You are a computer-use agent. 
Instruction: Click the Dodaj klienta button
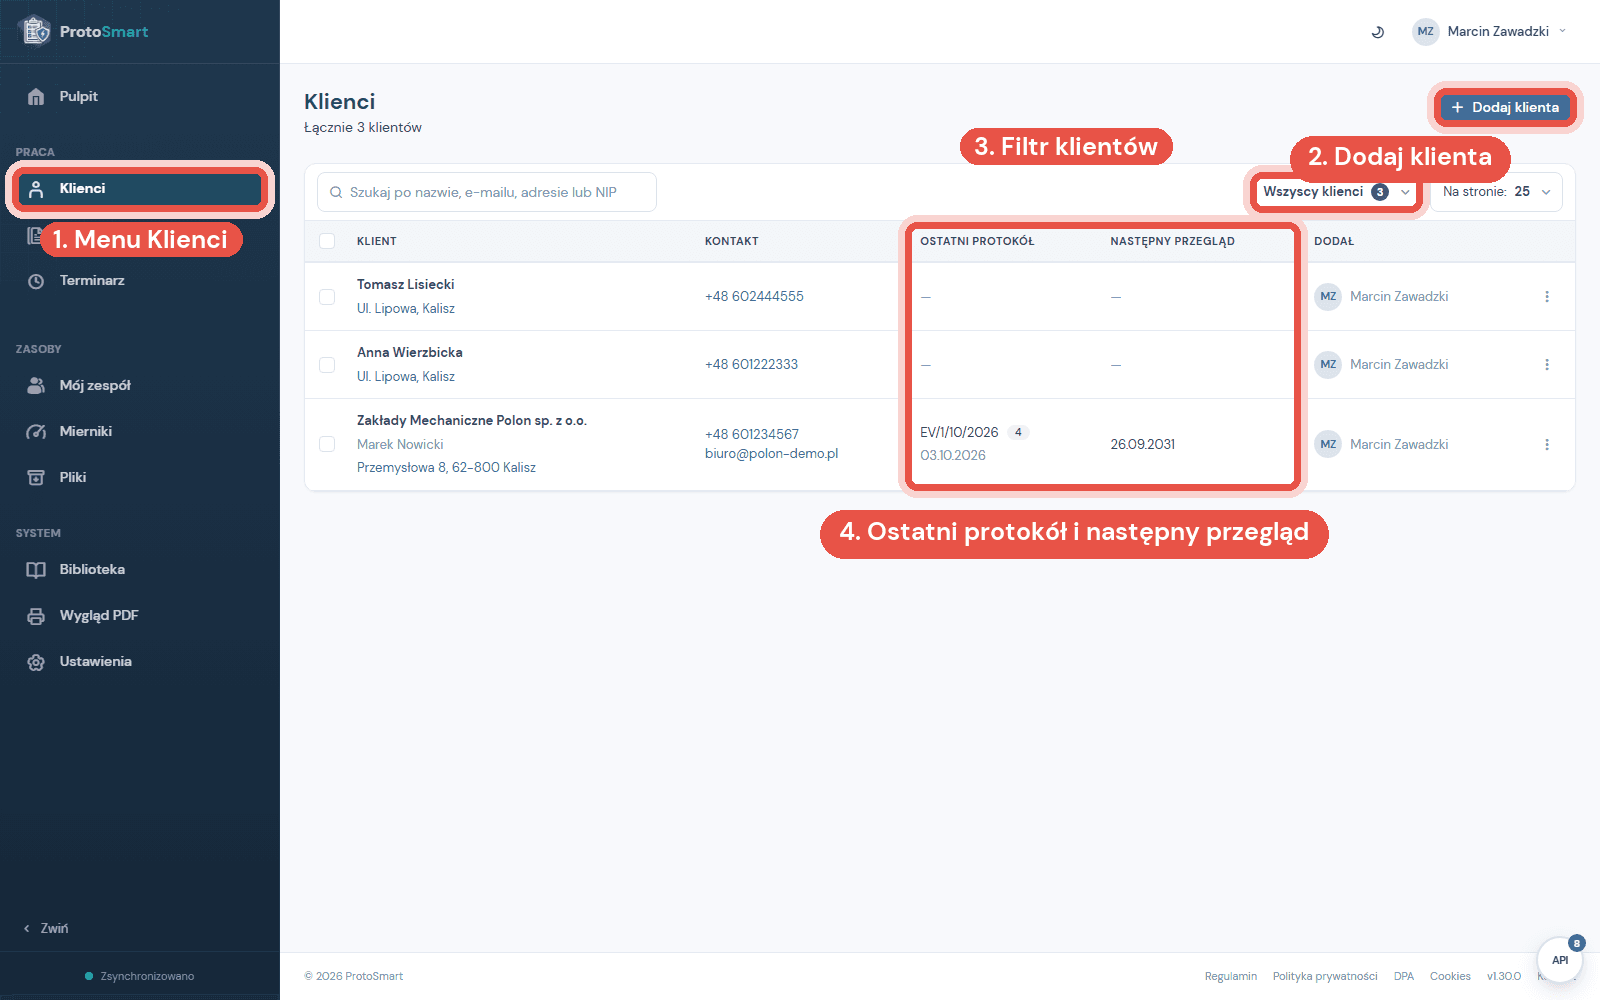point(1504,108)
